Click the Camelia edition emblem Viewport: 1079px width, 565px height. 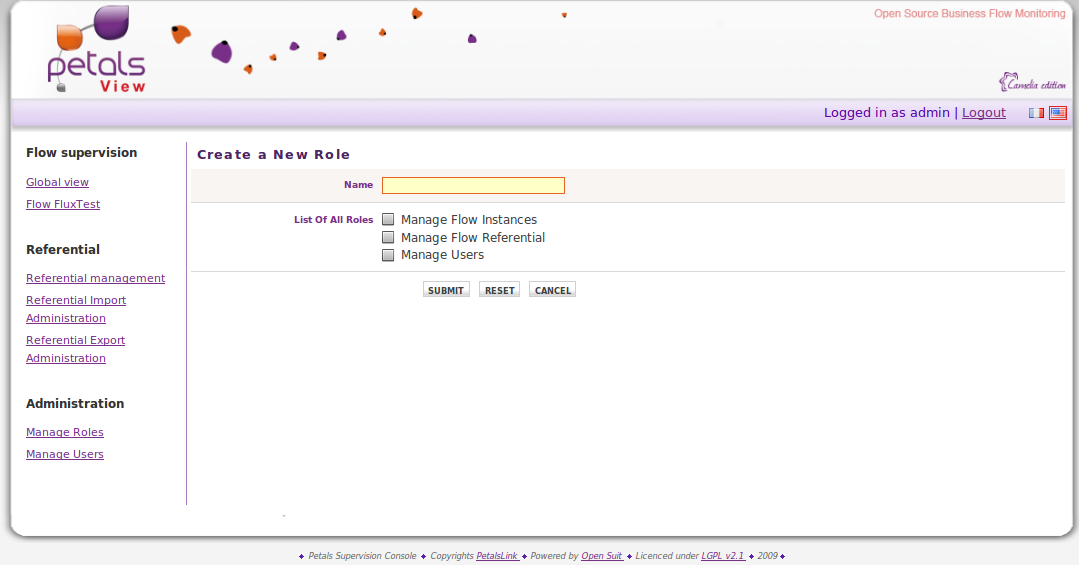[x=1032, y=83]
